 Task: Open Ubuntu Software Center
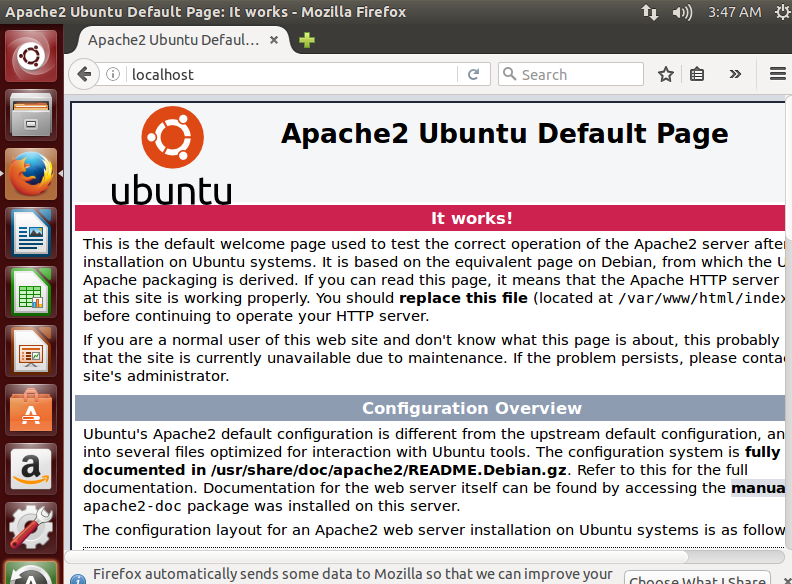(31, 410)
